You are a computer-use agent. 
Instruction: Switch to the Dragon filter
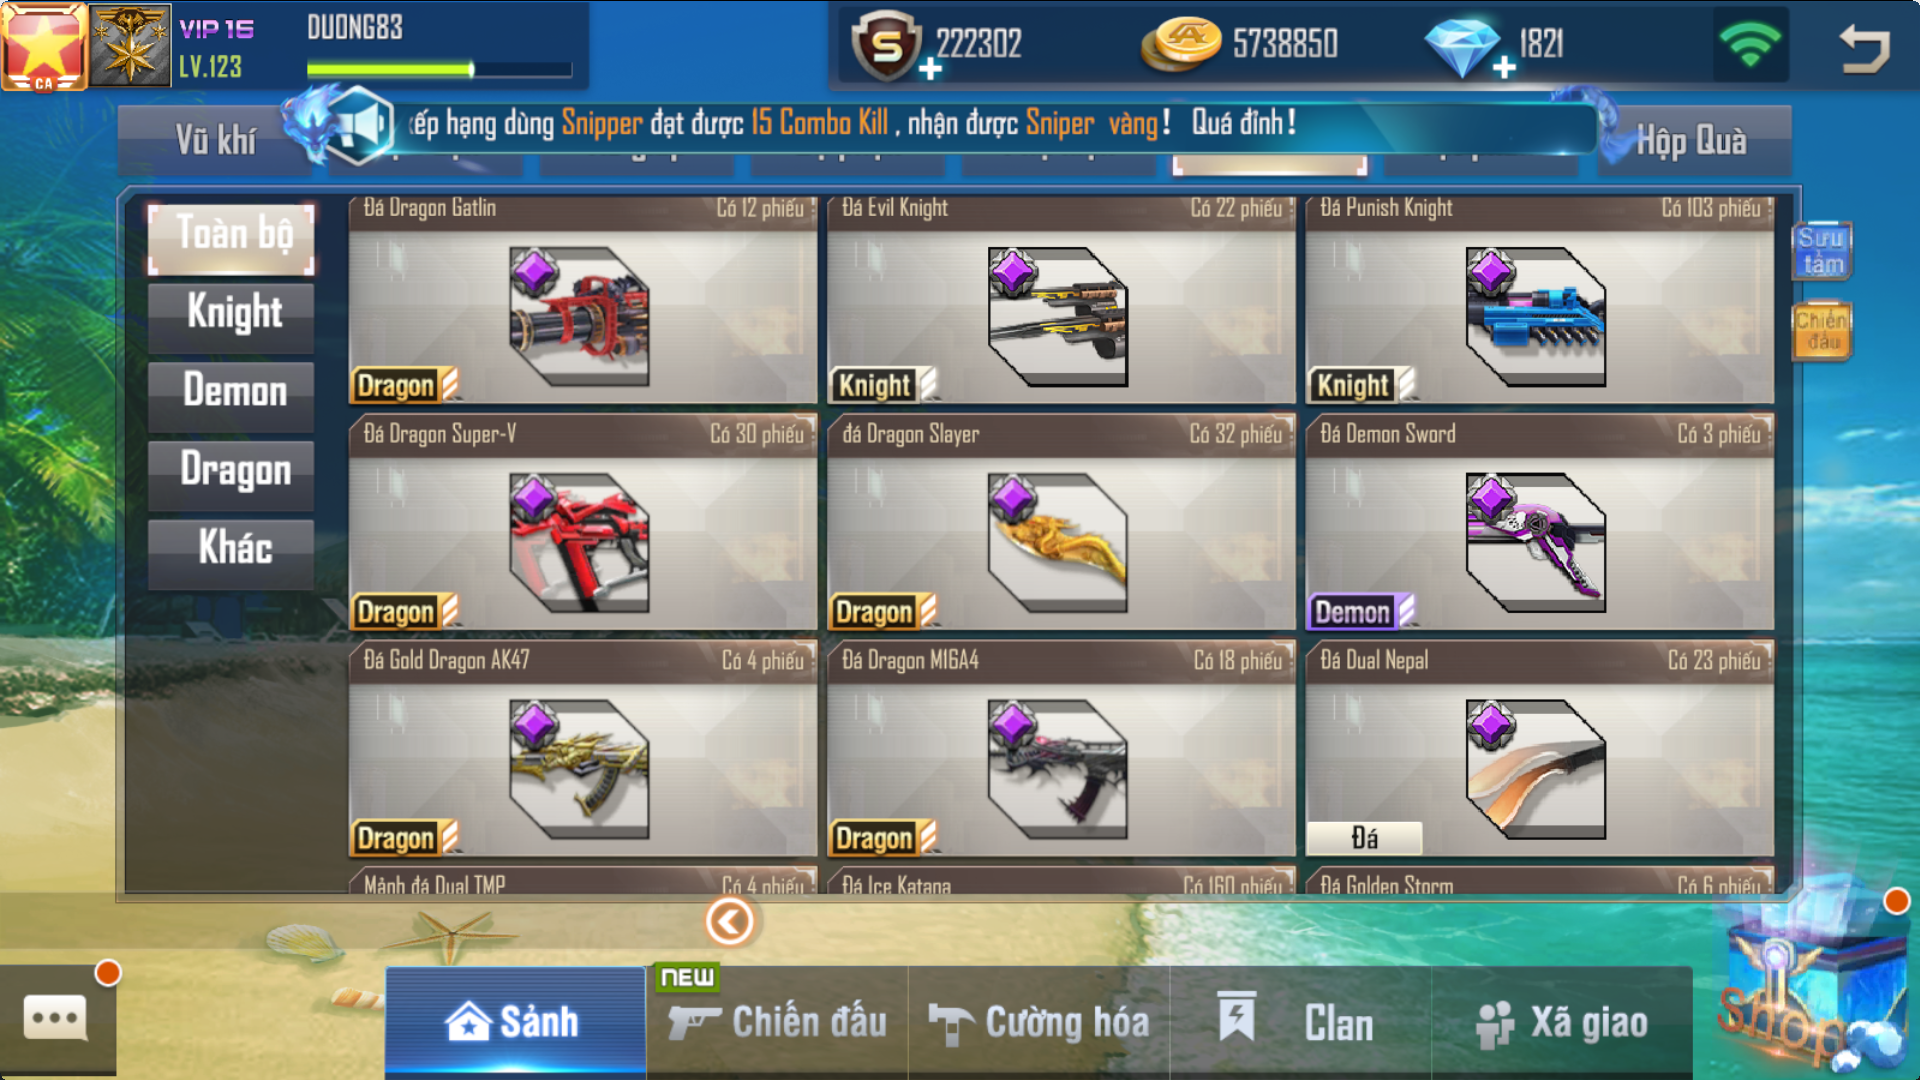232,470
